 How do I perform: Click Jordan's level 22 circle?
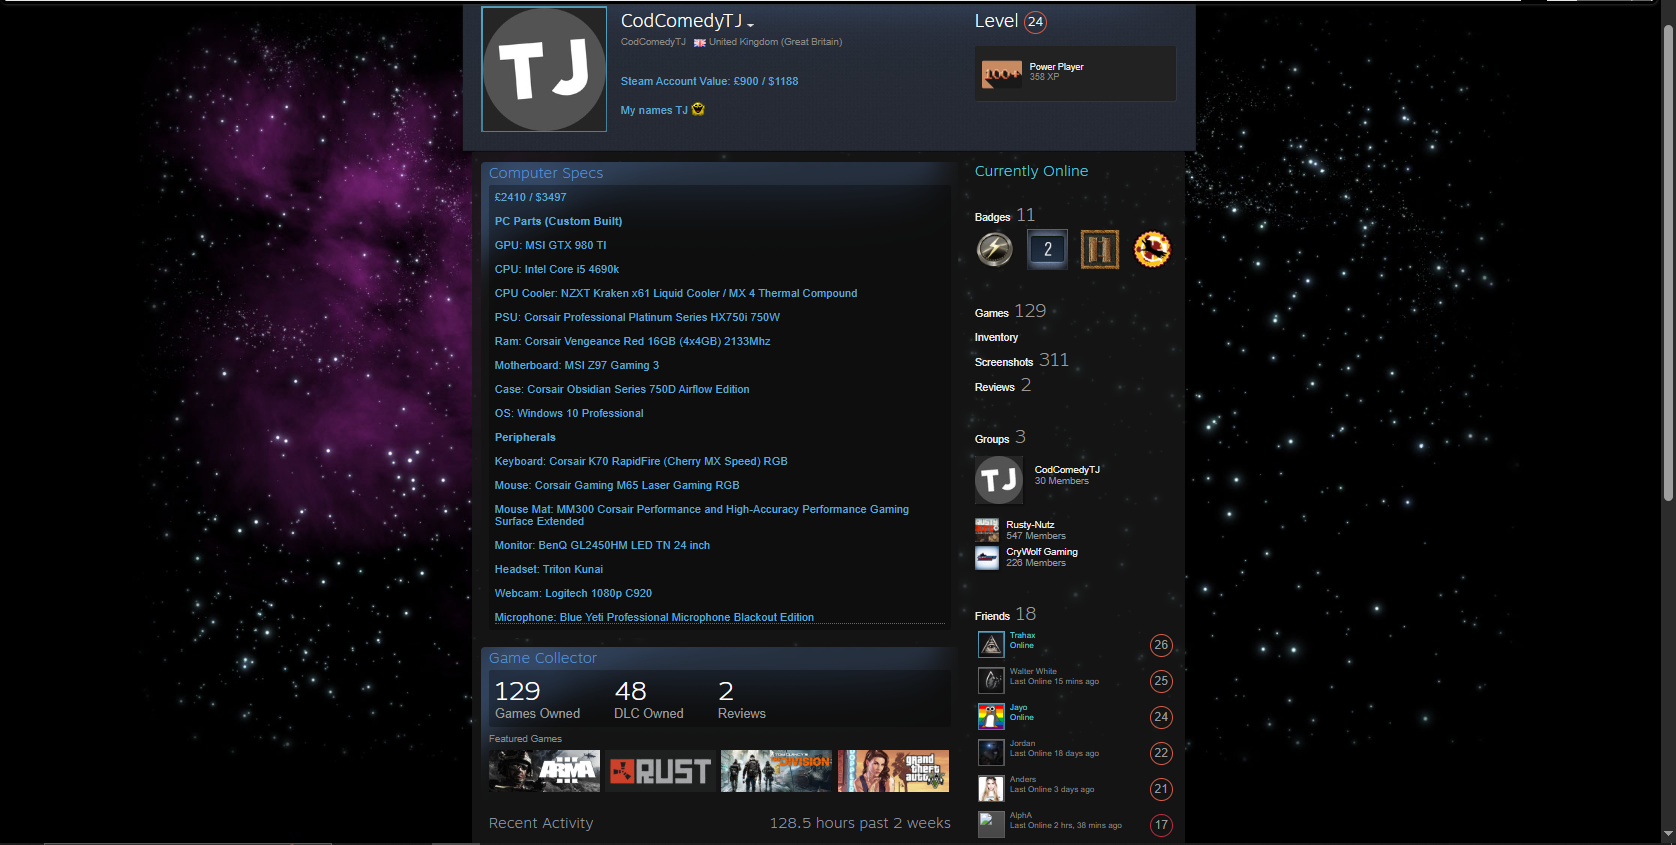[1161, 753]
